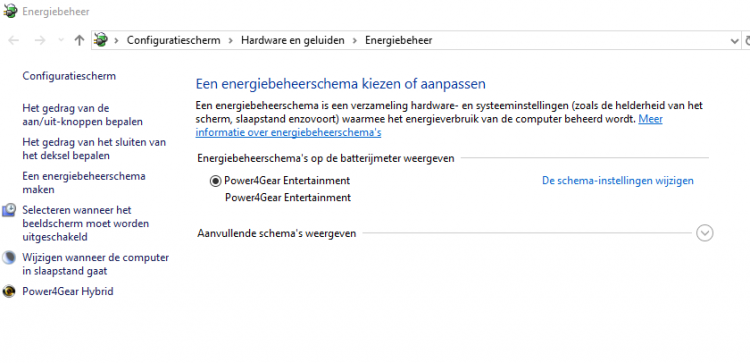Open 'Meer informatie over energiebeheerschema's' link

pyautogui.click(x=429, y=126)
